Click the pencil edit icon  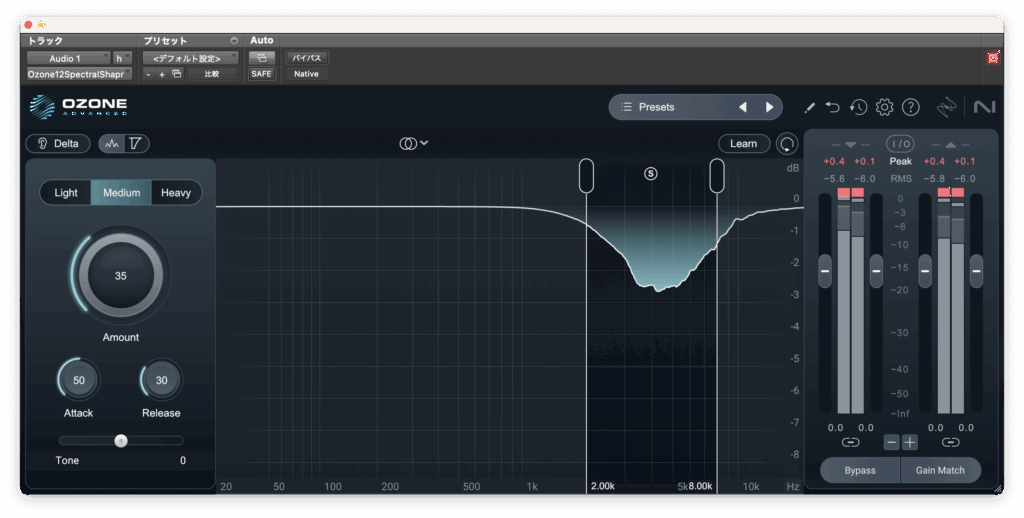[809, 107]
